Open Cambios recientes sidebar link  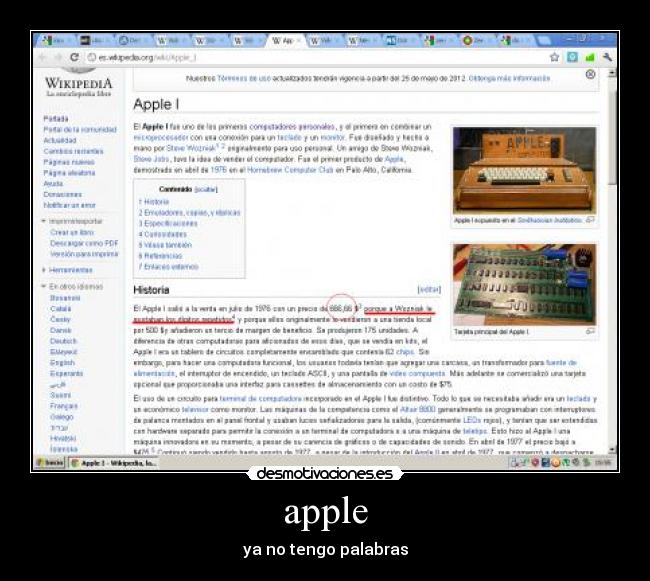tap(73, 151)
